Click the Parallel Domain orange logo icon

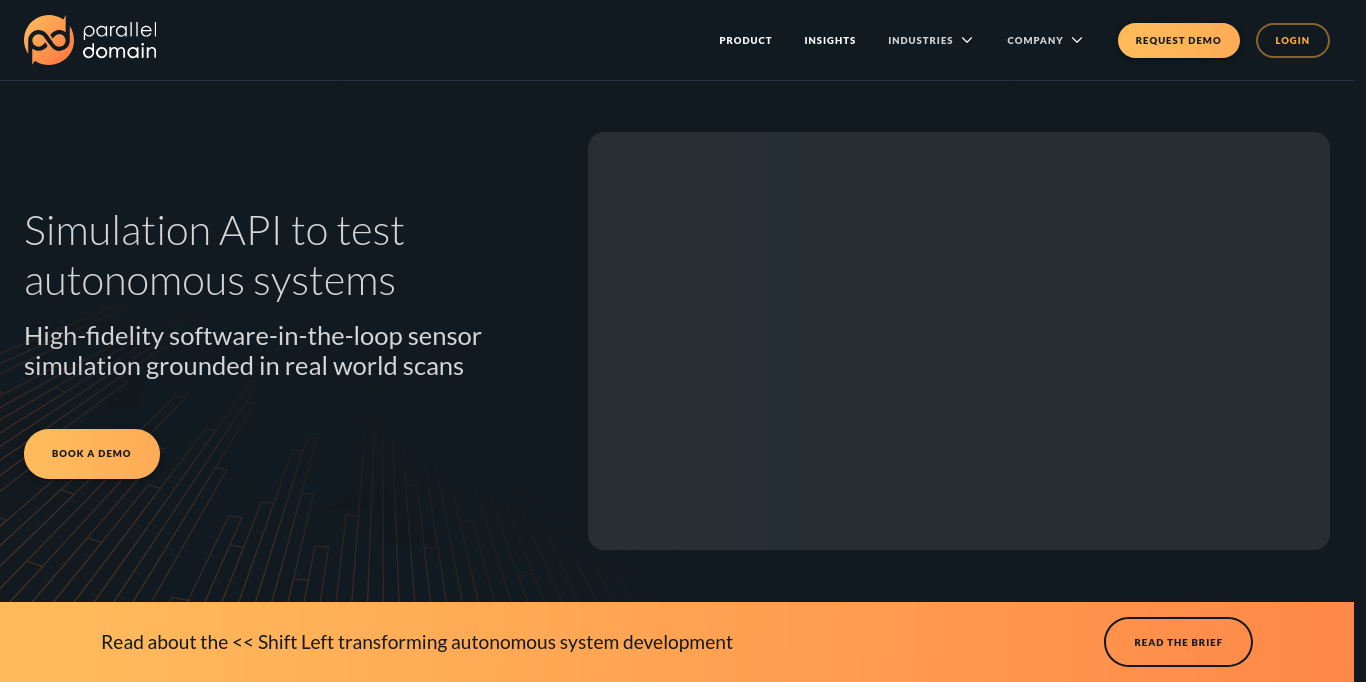click(x=48, y=40)
